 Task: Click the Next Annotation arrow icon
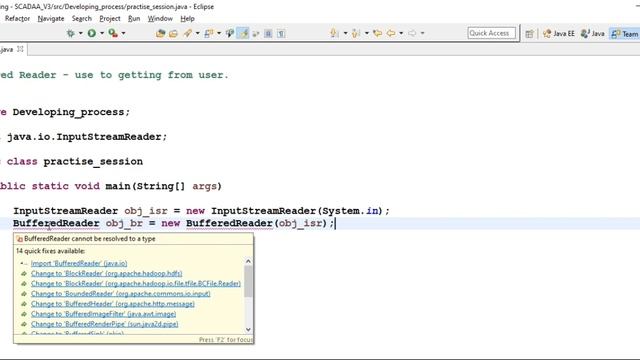click(x=334, y=33)
